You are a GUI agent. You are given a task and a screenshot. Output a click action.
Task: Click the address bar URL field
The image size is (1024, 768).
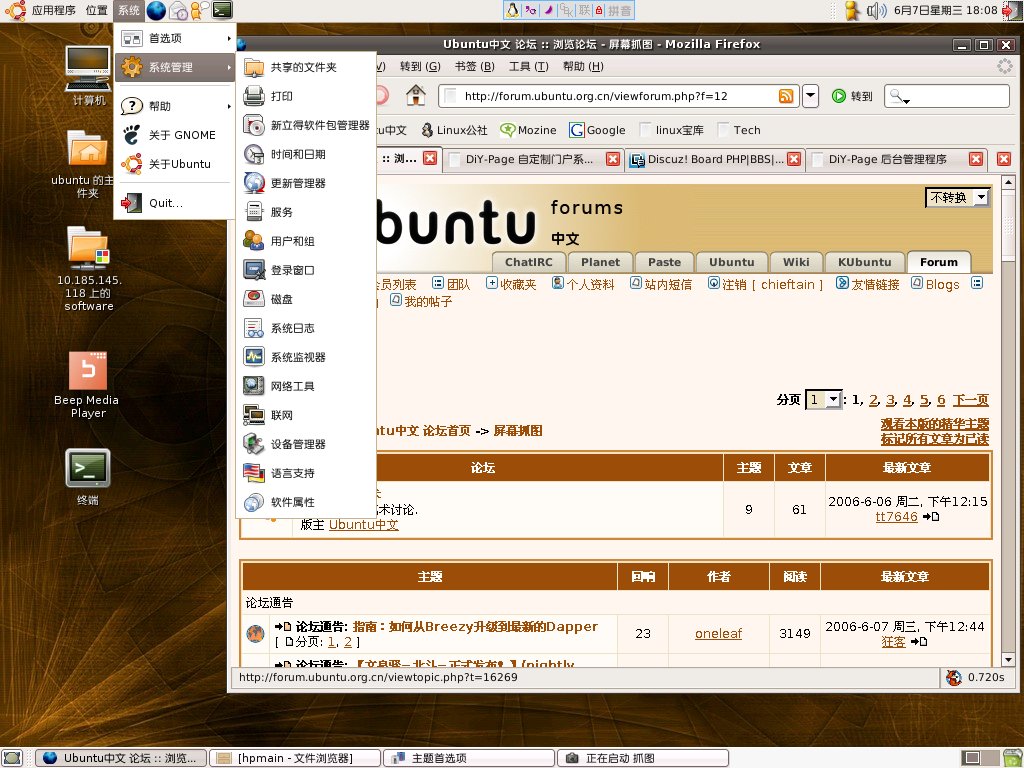[620, 96]
